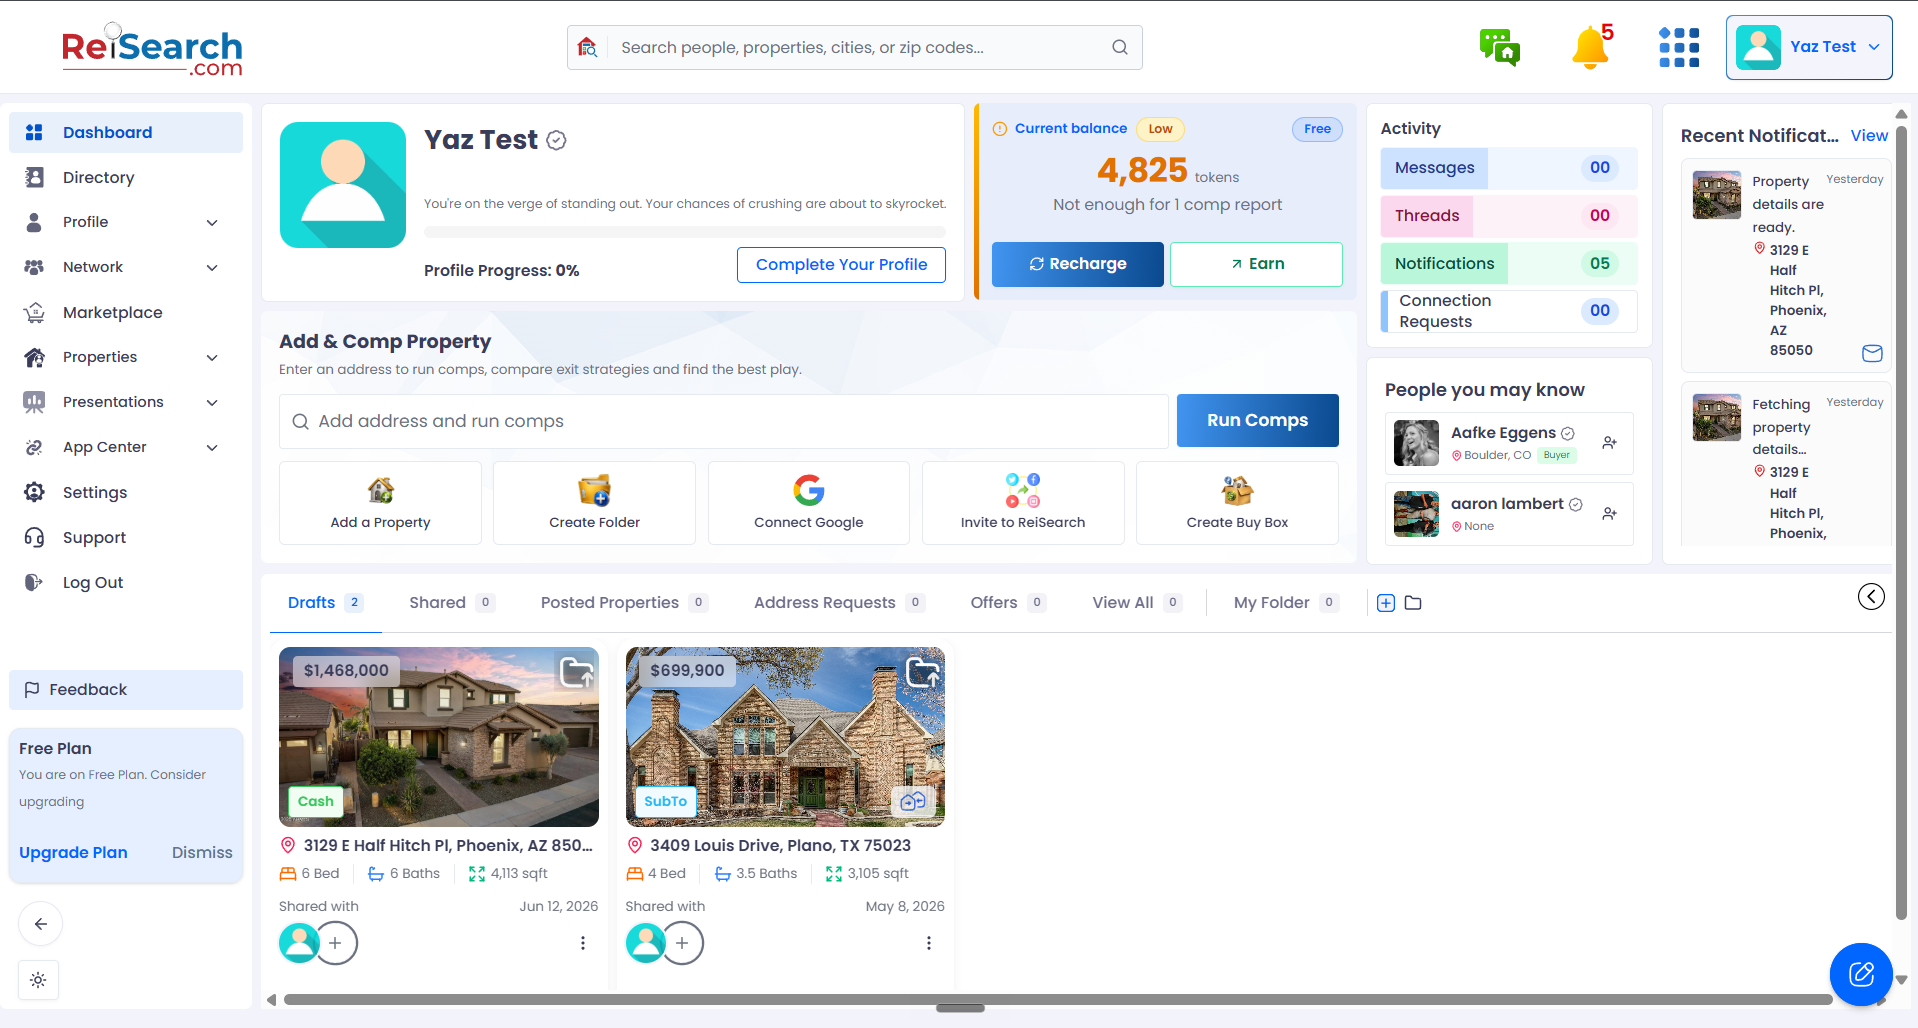Collapse the sidebar with arrow button
The width and height of the screenshot is (1918, 1028).
coord(40,924)
